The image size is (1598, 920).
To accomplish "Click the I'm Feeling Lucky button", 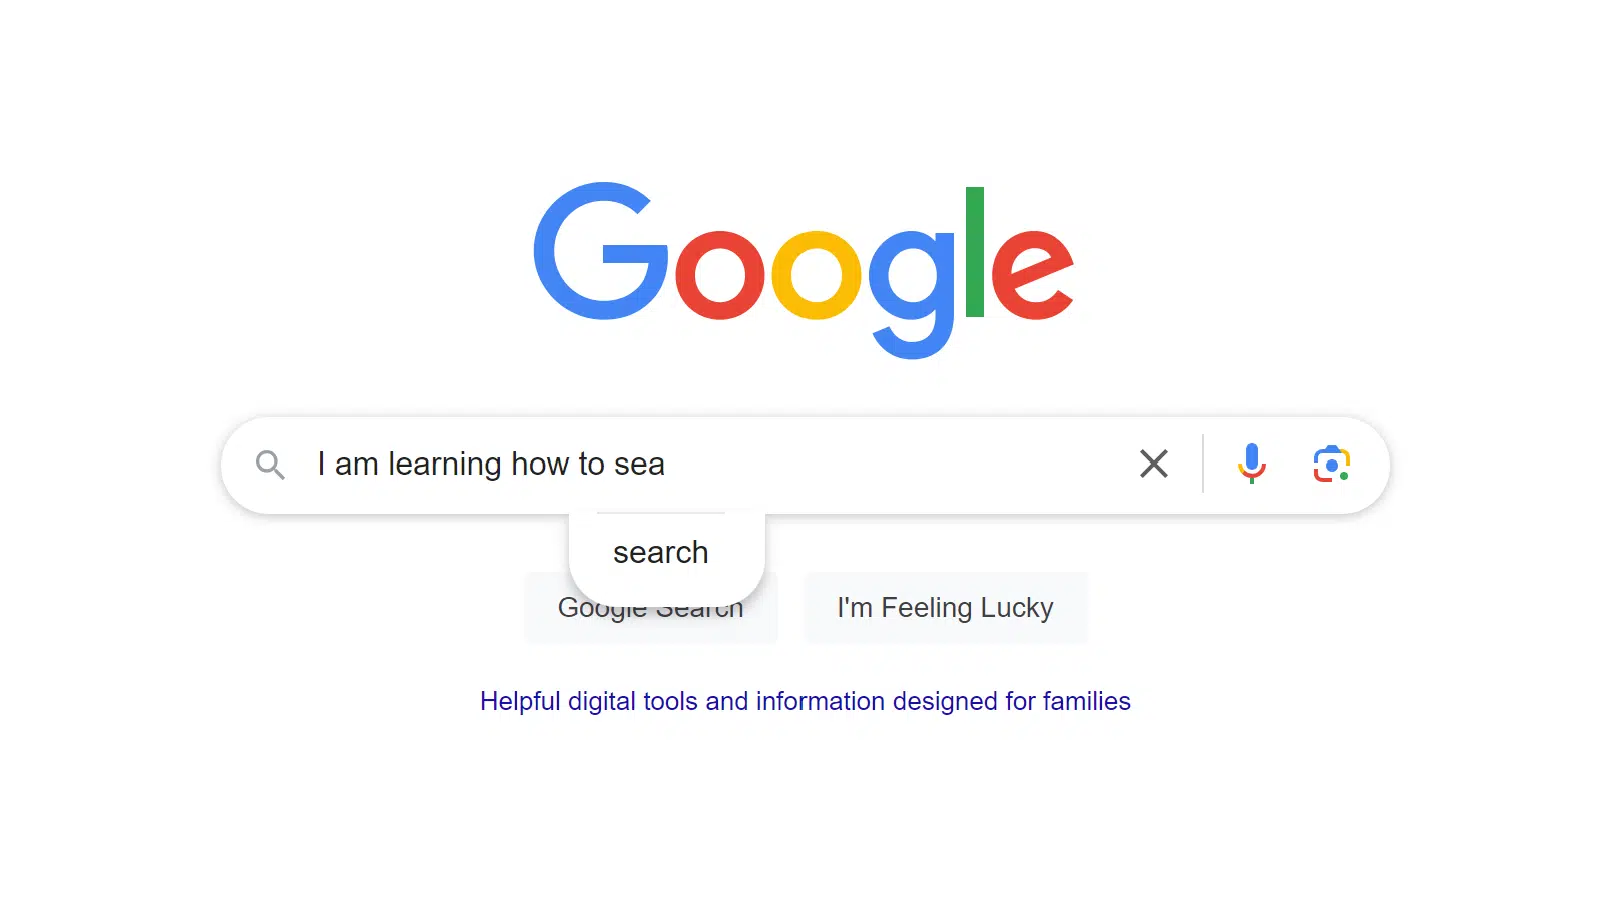I will (x=945, y=607).
